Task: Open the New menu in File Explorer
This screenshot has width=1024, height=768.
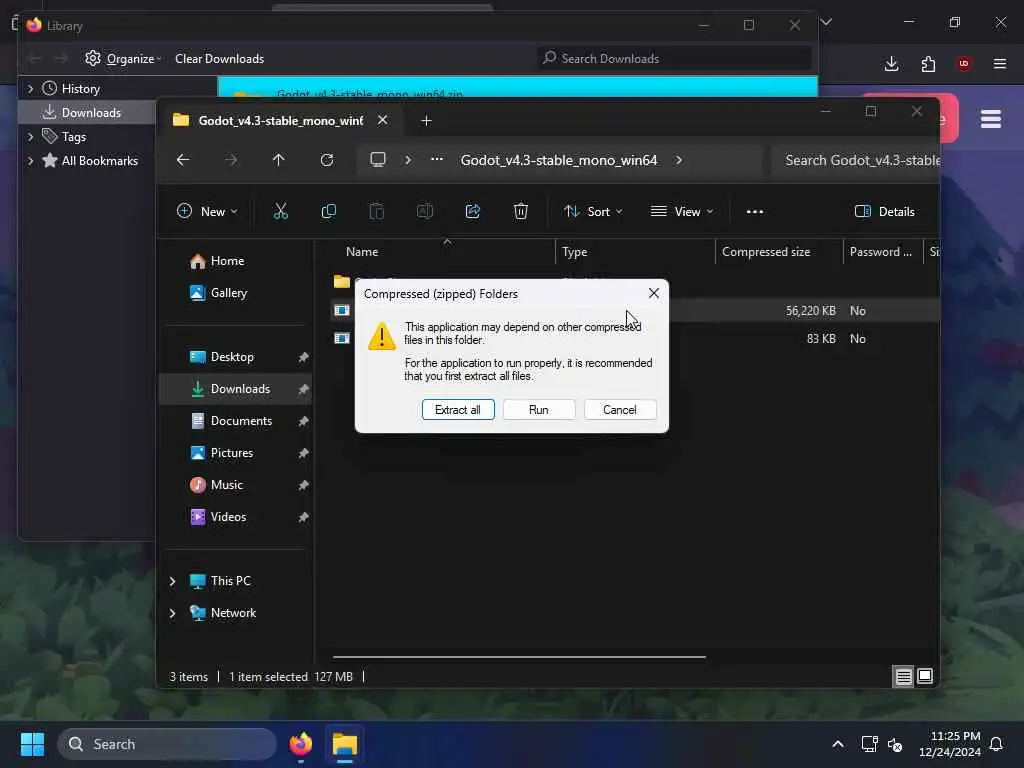Action: pos(207,212)
